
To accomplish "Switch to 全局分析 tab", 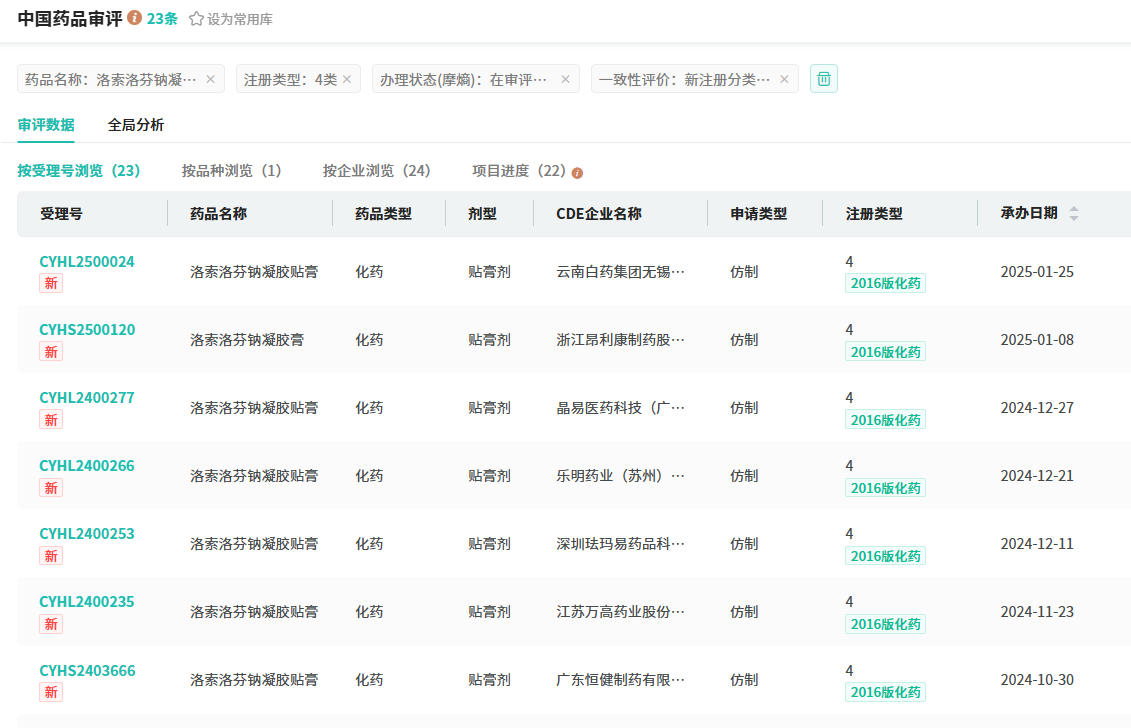I will coord(136,125).
